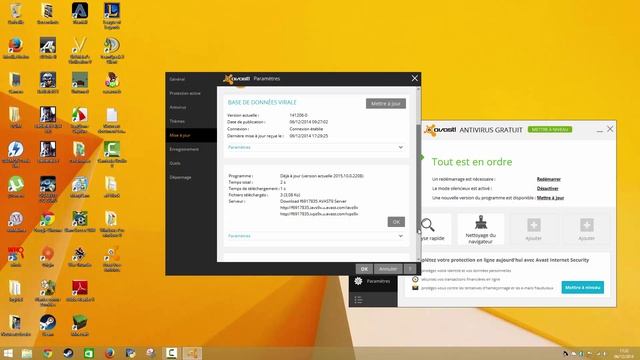Open Steam from the taskbar
This screenshot has width=640, height=360.
pos(68,353)
